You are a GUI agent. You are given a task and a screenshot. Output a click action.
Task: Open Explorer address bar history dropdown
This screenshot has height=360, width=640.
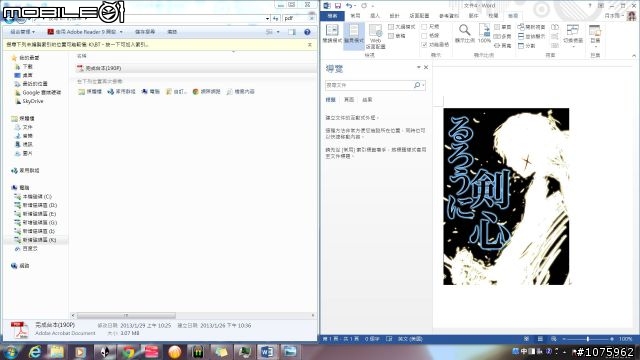click(267, 18)
